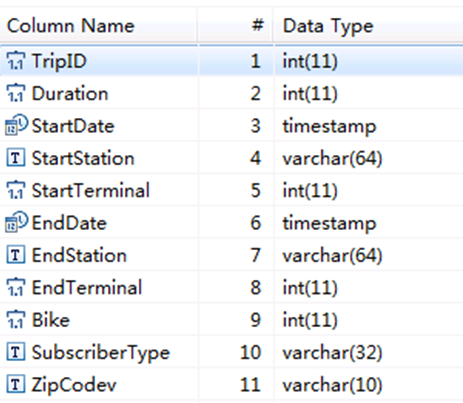The width and height of the screenshot is (463, 403).
Task: Sort by the Data Type header
Action: point(328,27)
